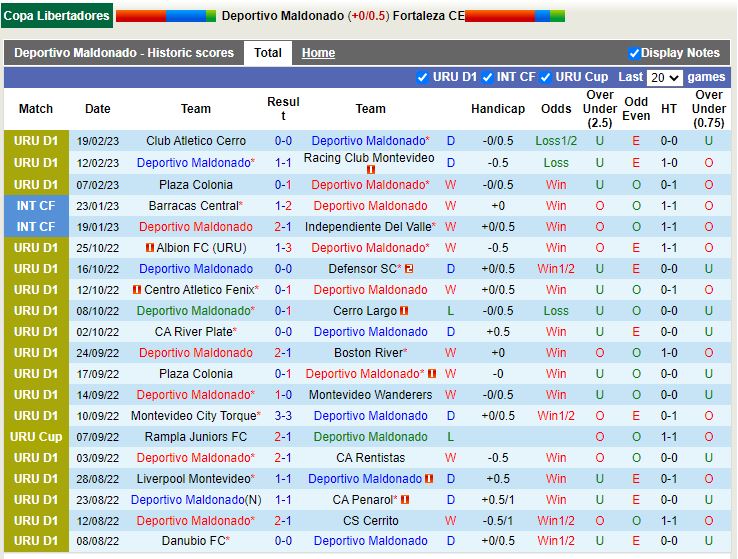Click the L result in Cerro Largo row
The image size is (738, 559).
[x=450, y=311]
